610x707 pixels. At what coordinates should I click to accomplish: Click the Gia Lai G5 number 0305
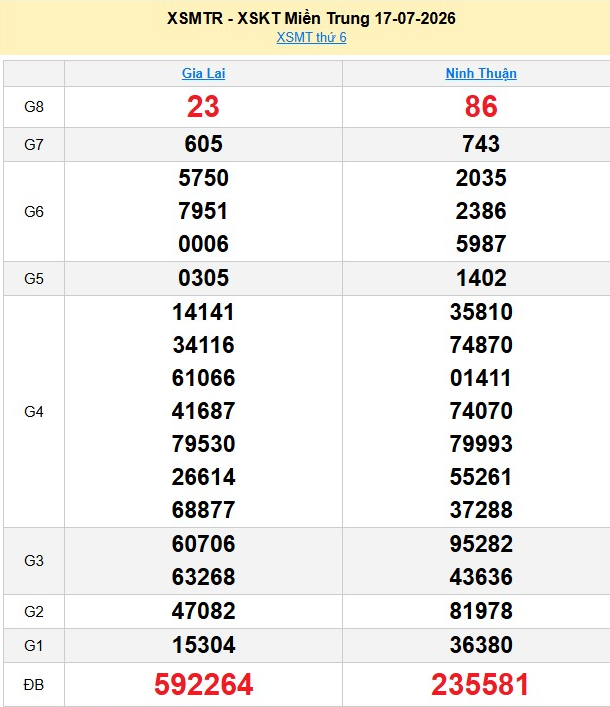(x=203, y=278)
